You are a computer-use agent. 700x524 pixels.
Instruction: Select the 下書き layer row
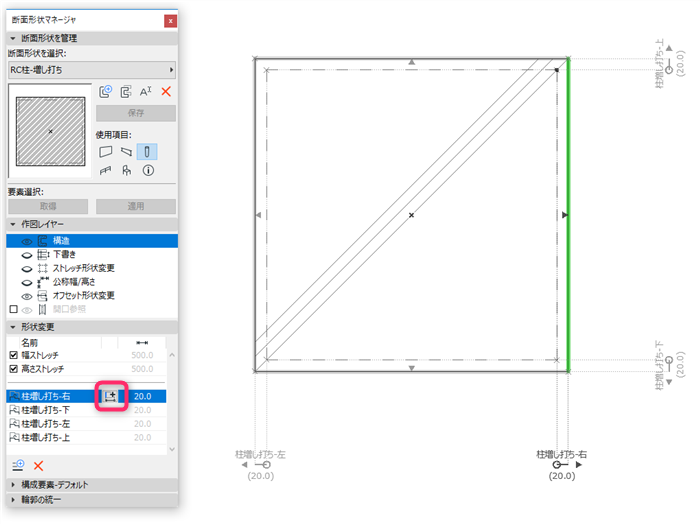pyautogui.click(x=92, y=255)
